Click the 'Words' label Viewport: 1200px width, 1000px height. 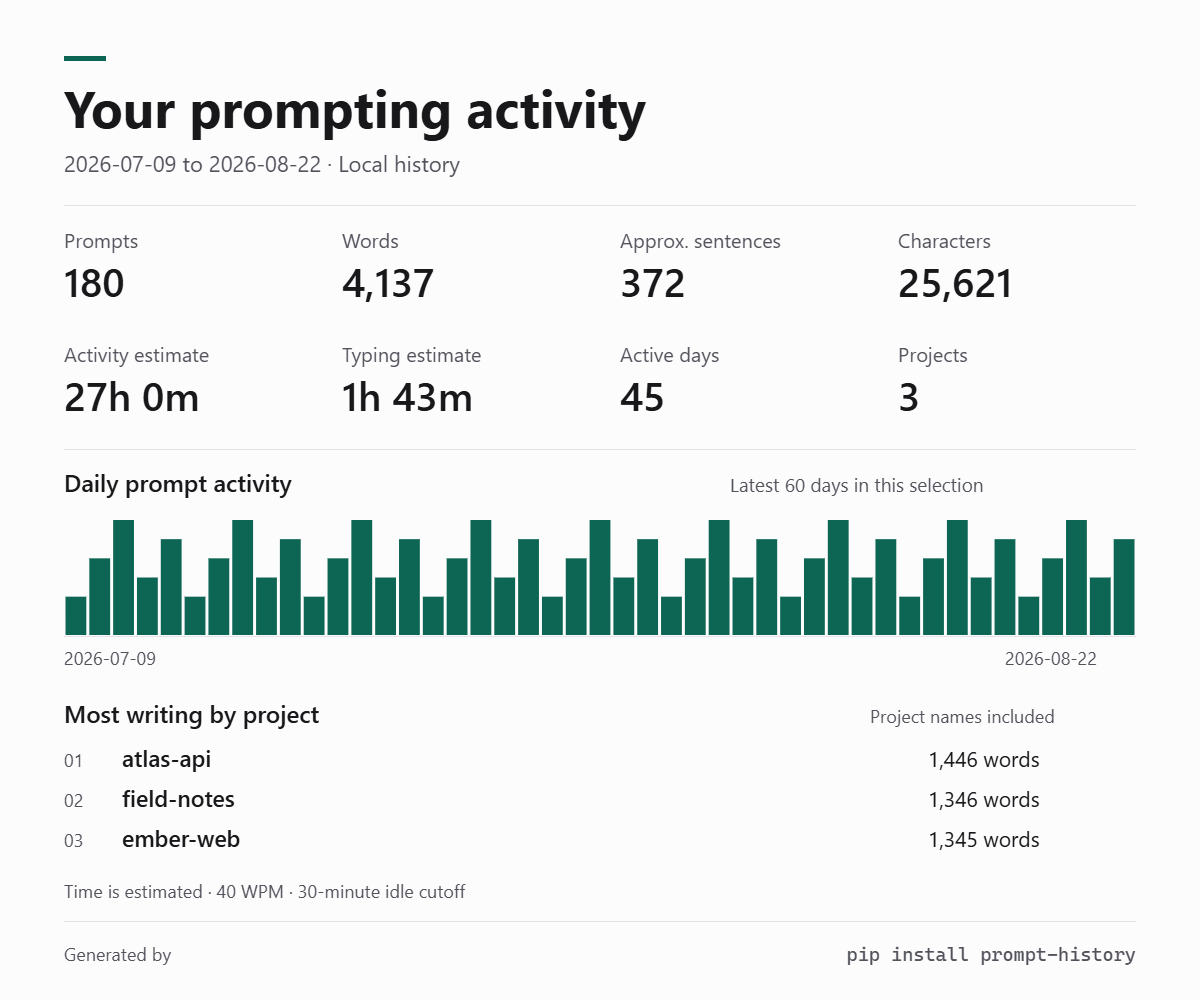click(370, 241)
